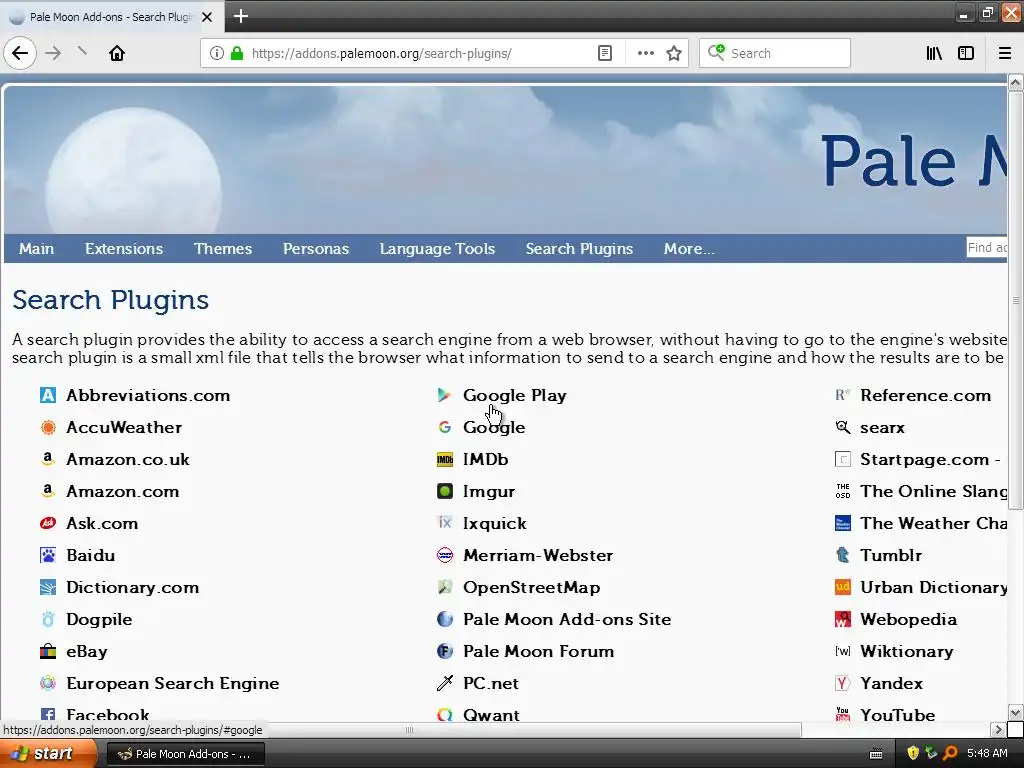Open the Main navigation tab
The width and height of the screenshot is (1024, 768).
point(37,249)
